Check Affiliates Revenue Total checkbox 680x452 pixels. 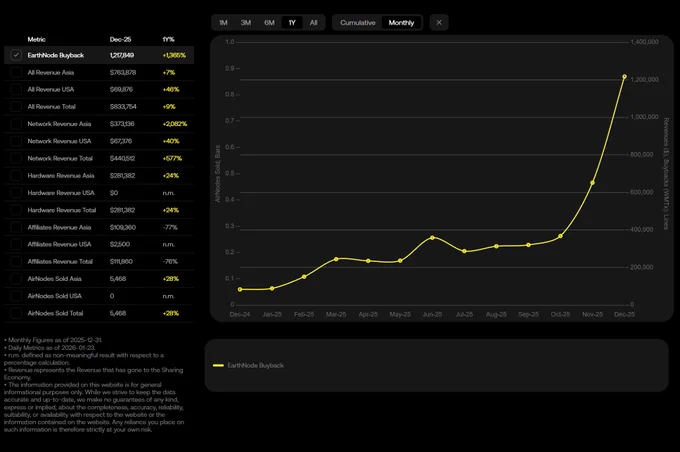[16, 262]
